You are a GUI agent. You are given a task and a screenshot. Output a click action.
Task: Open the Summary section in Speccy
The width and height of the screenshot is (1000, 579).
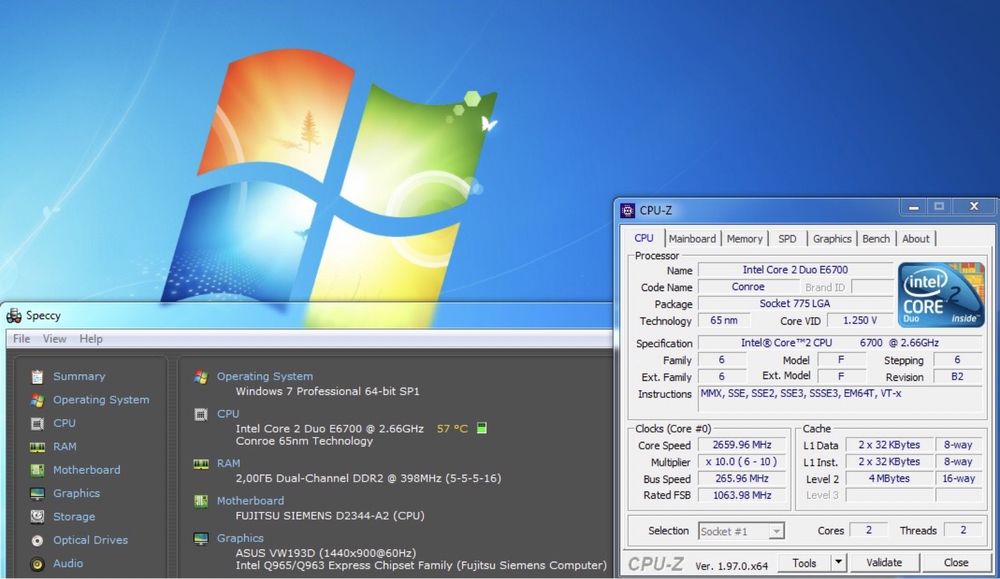tap(79, 377)
